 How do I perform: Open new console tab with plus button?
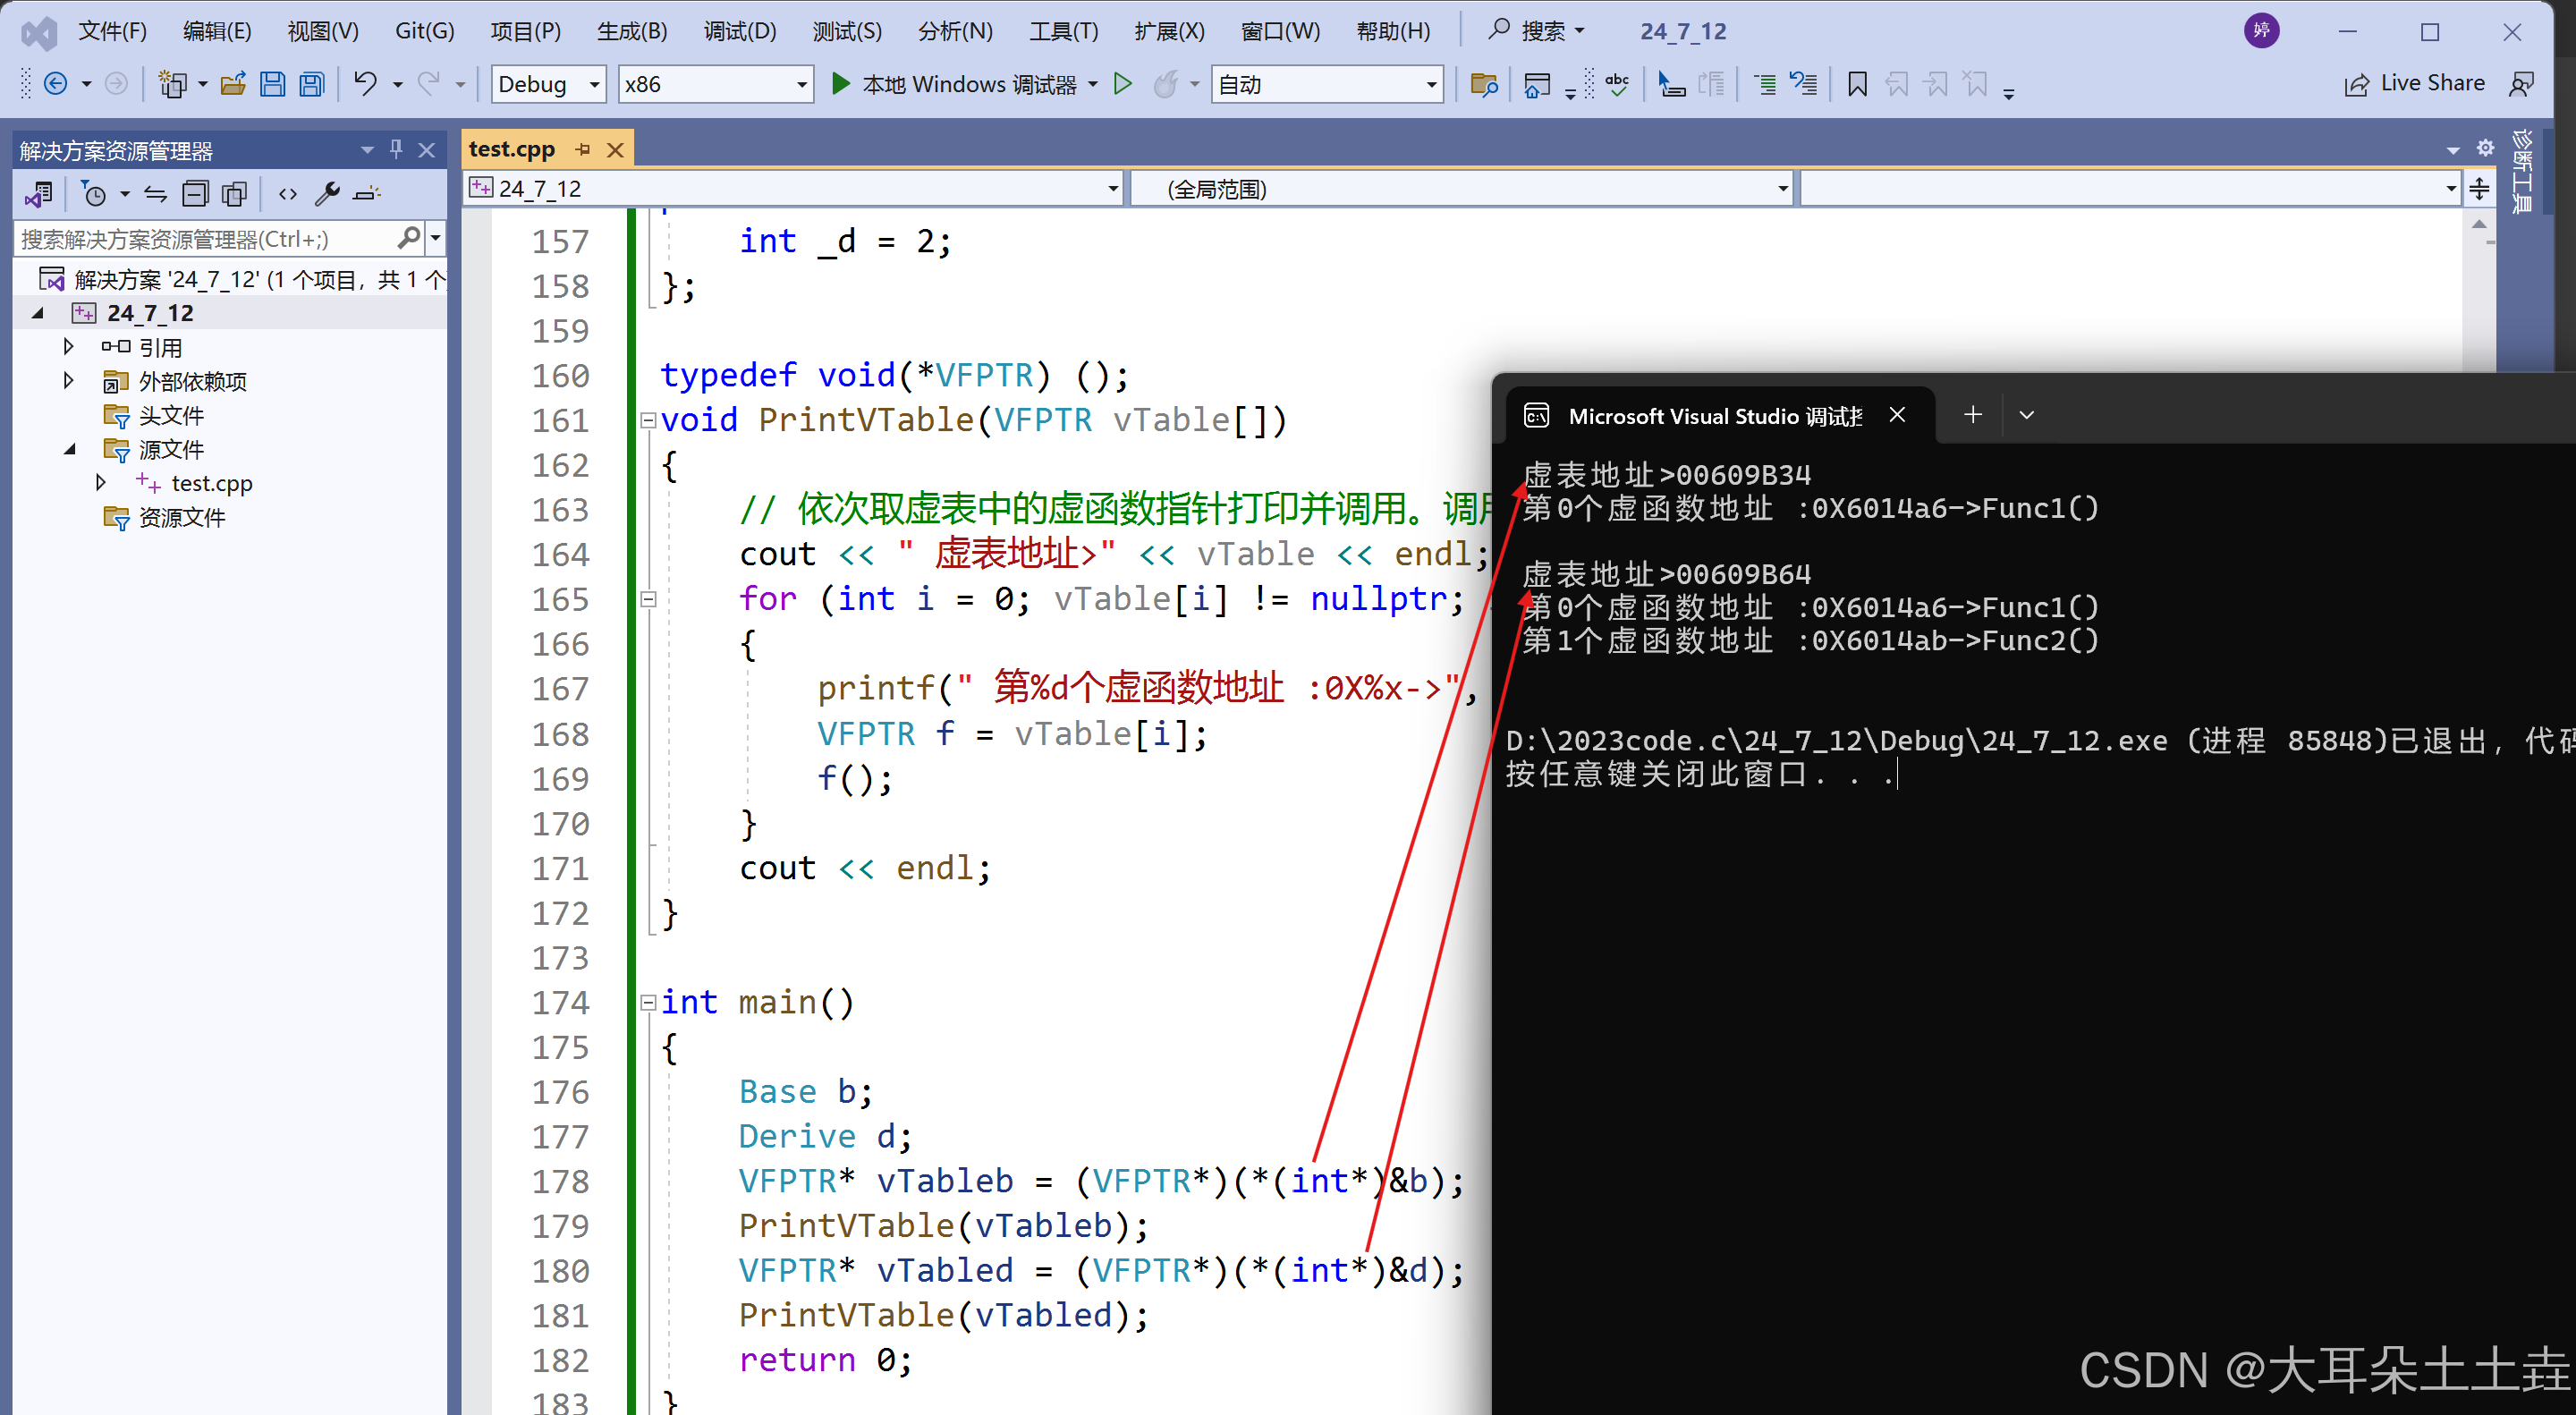(x=1972, y=415)
